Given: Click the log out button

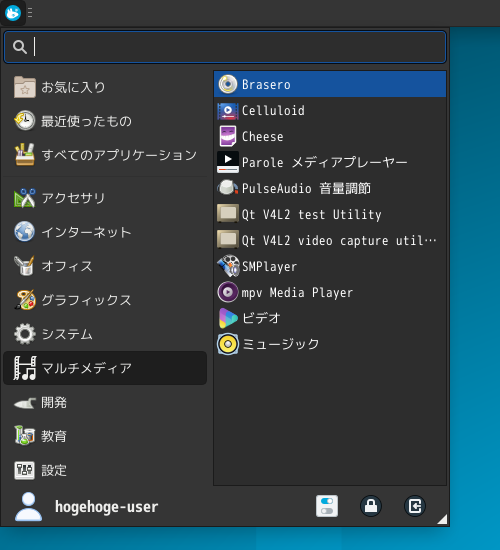Looking at the screenshot, I should pos(415,506).
